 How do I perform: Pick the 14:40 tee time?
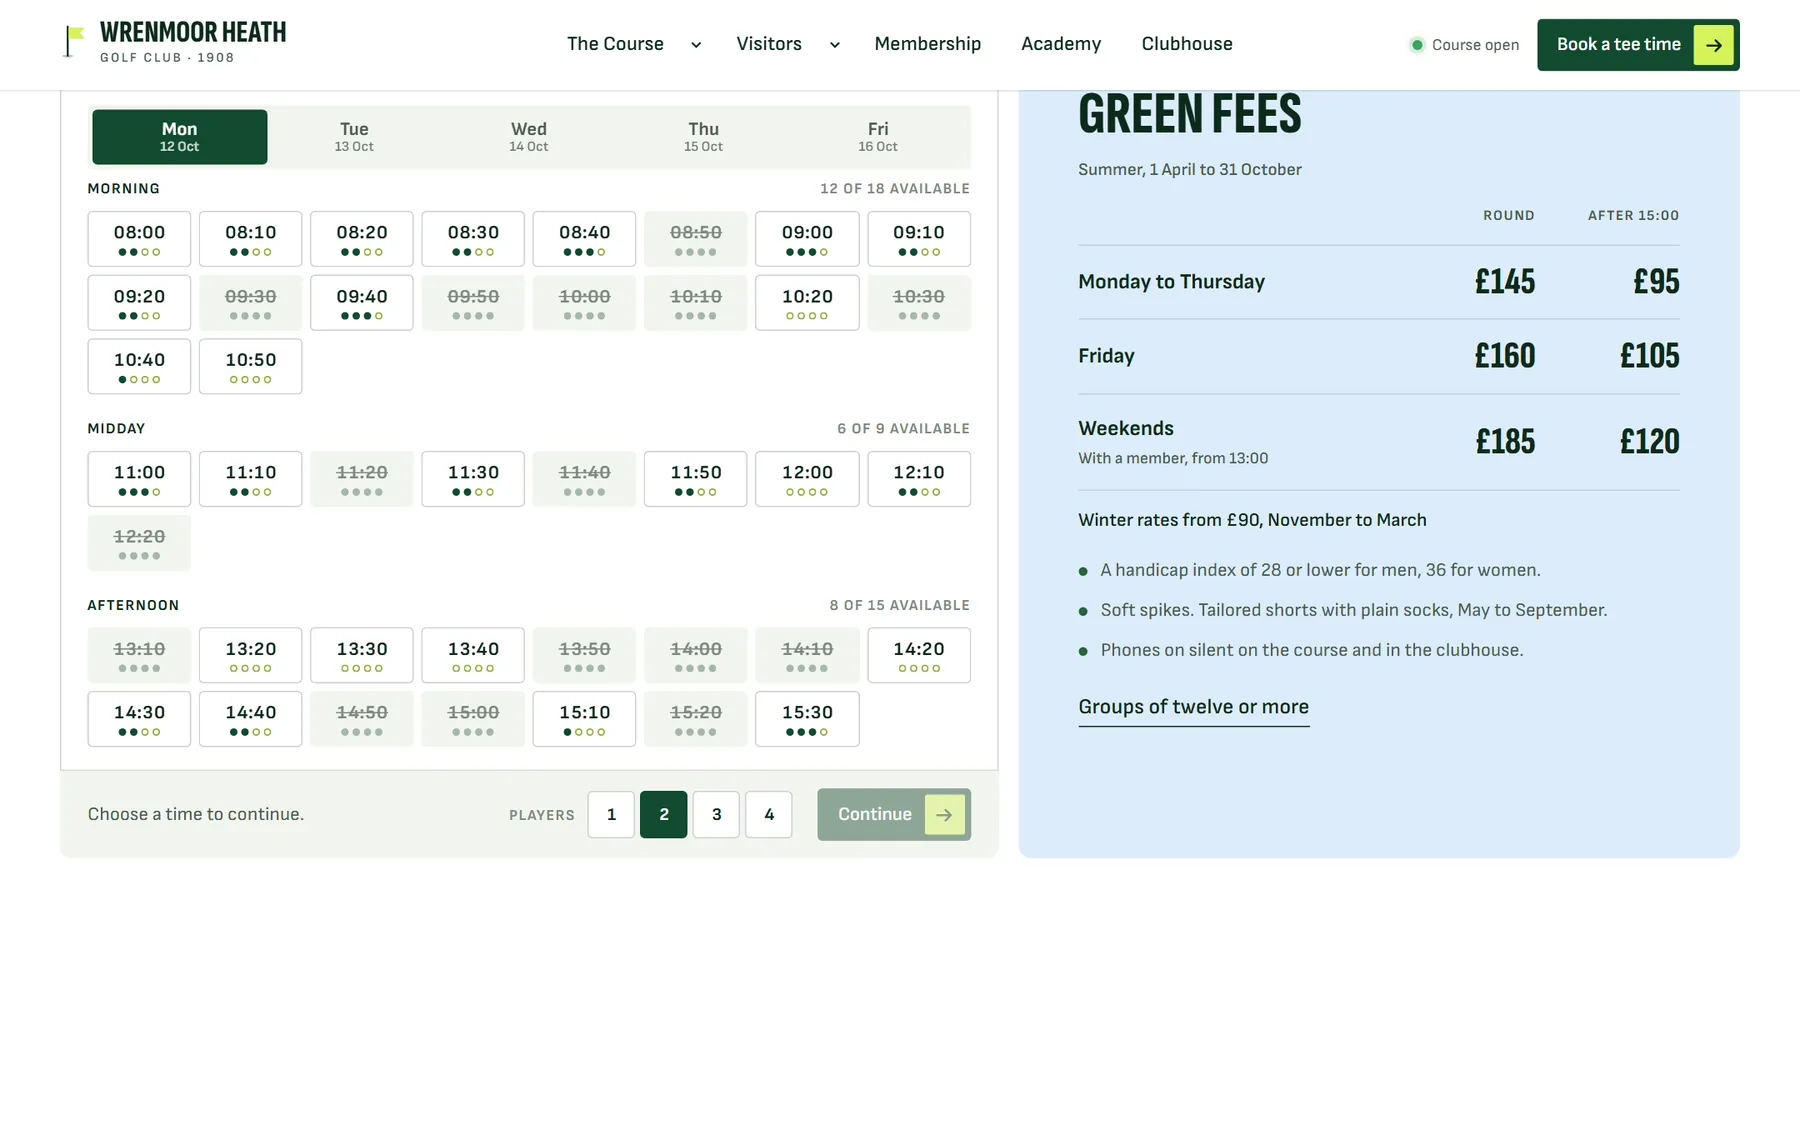(x=250, y=719)
